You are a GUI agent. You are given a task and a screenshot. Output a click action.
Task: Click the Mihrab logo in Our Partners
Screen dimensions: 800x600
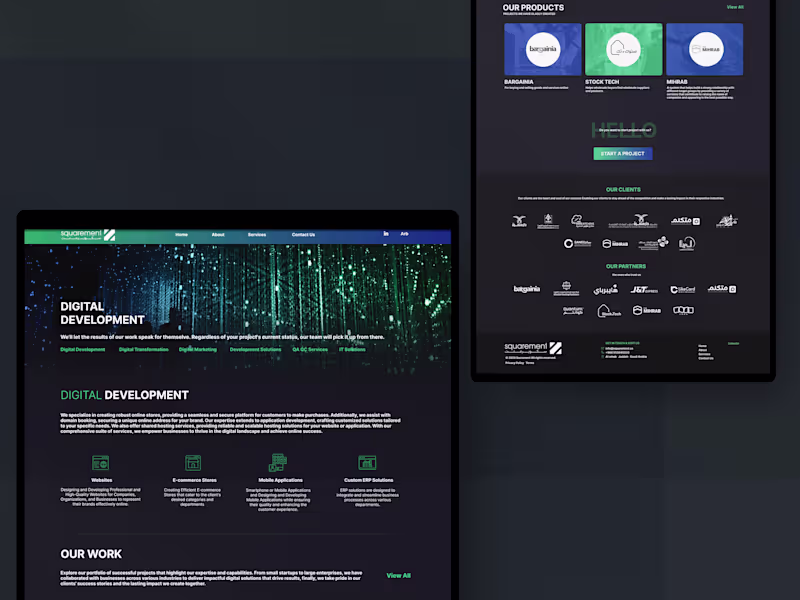pyautogui.click(x=646, y=310)
